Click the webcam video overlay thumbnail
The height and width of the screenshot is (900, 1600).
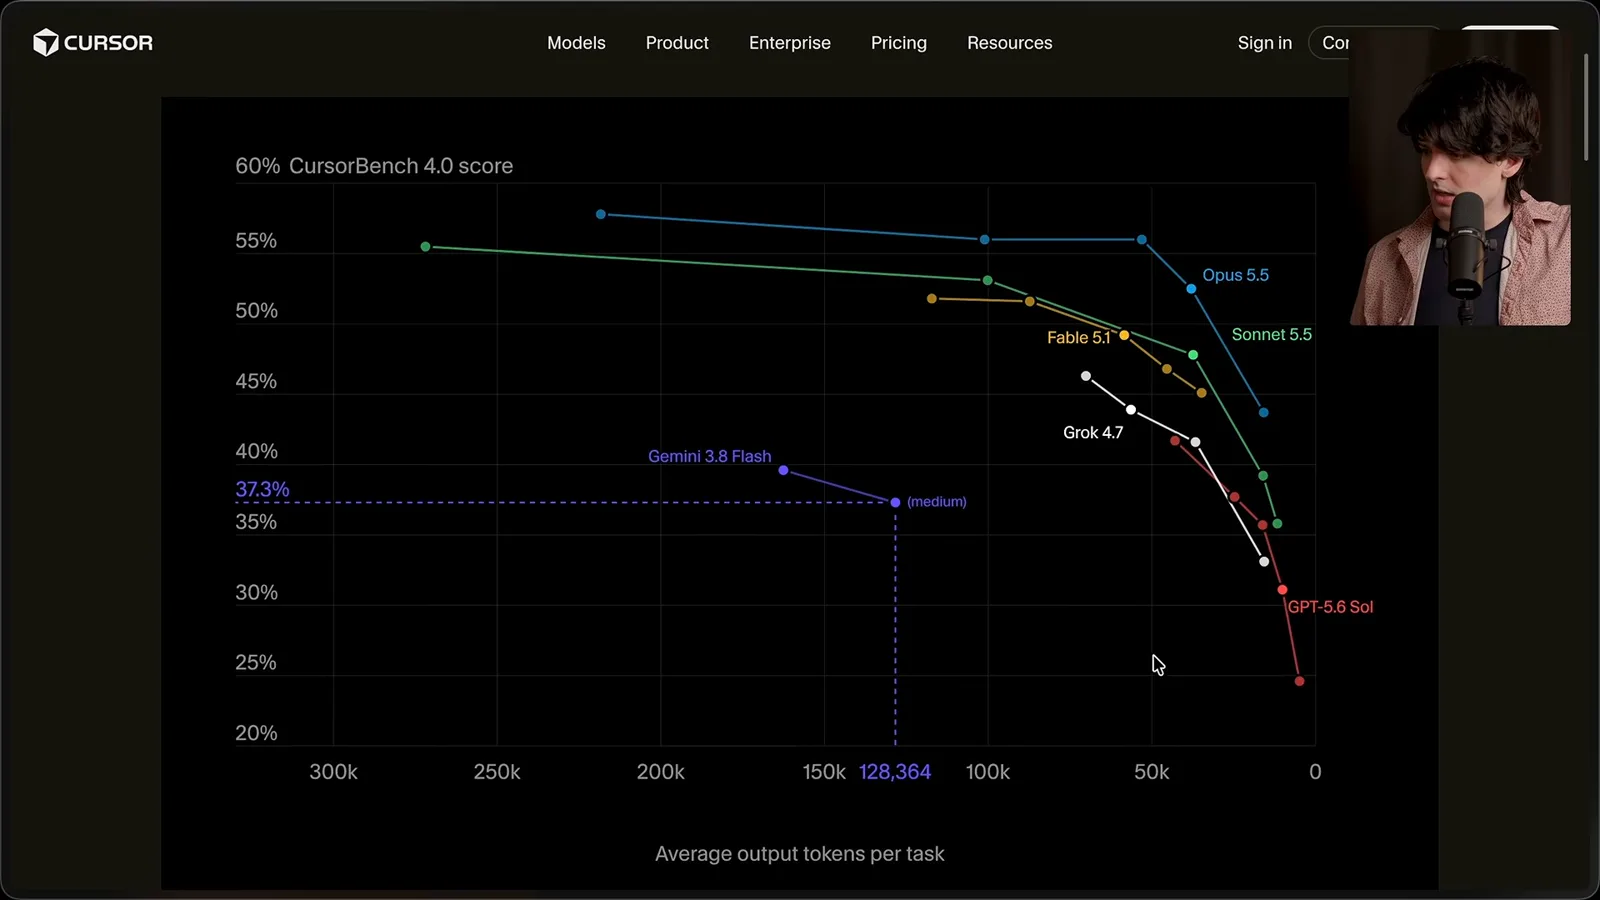(x=1460, y=177)
